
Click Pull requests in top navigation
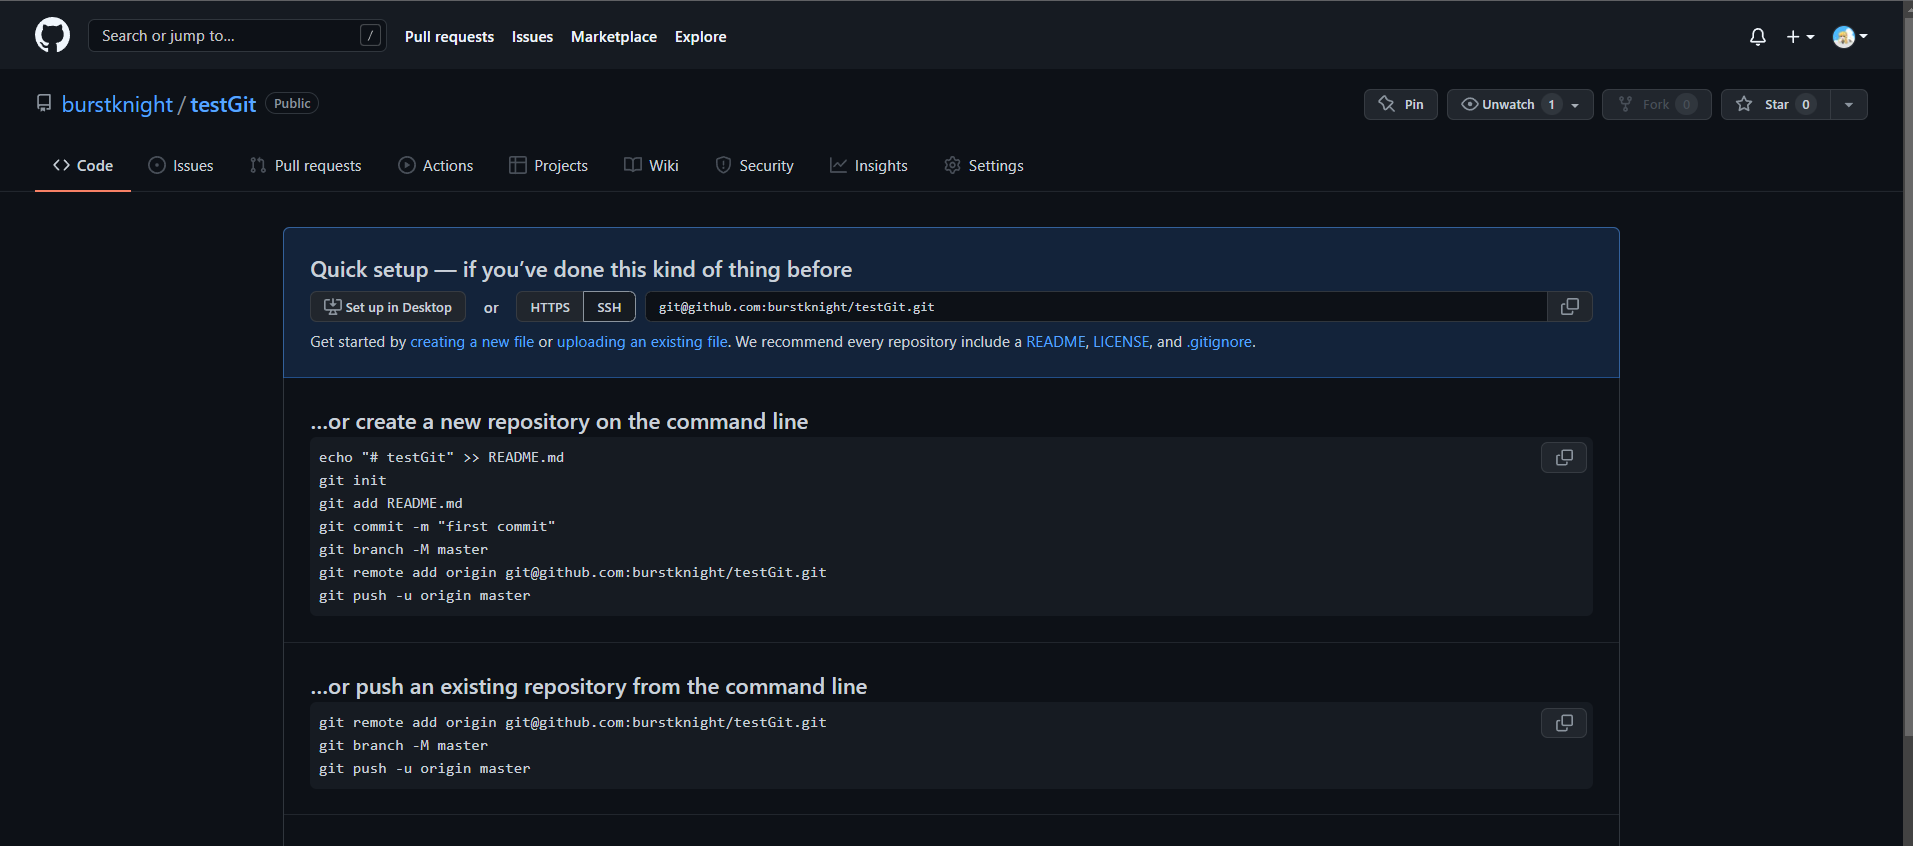tap(449, 37)
